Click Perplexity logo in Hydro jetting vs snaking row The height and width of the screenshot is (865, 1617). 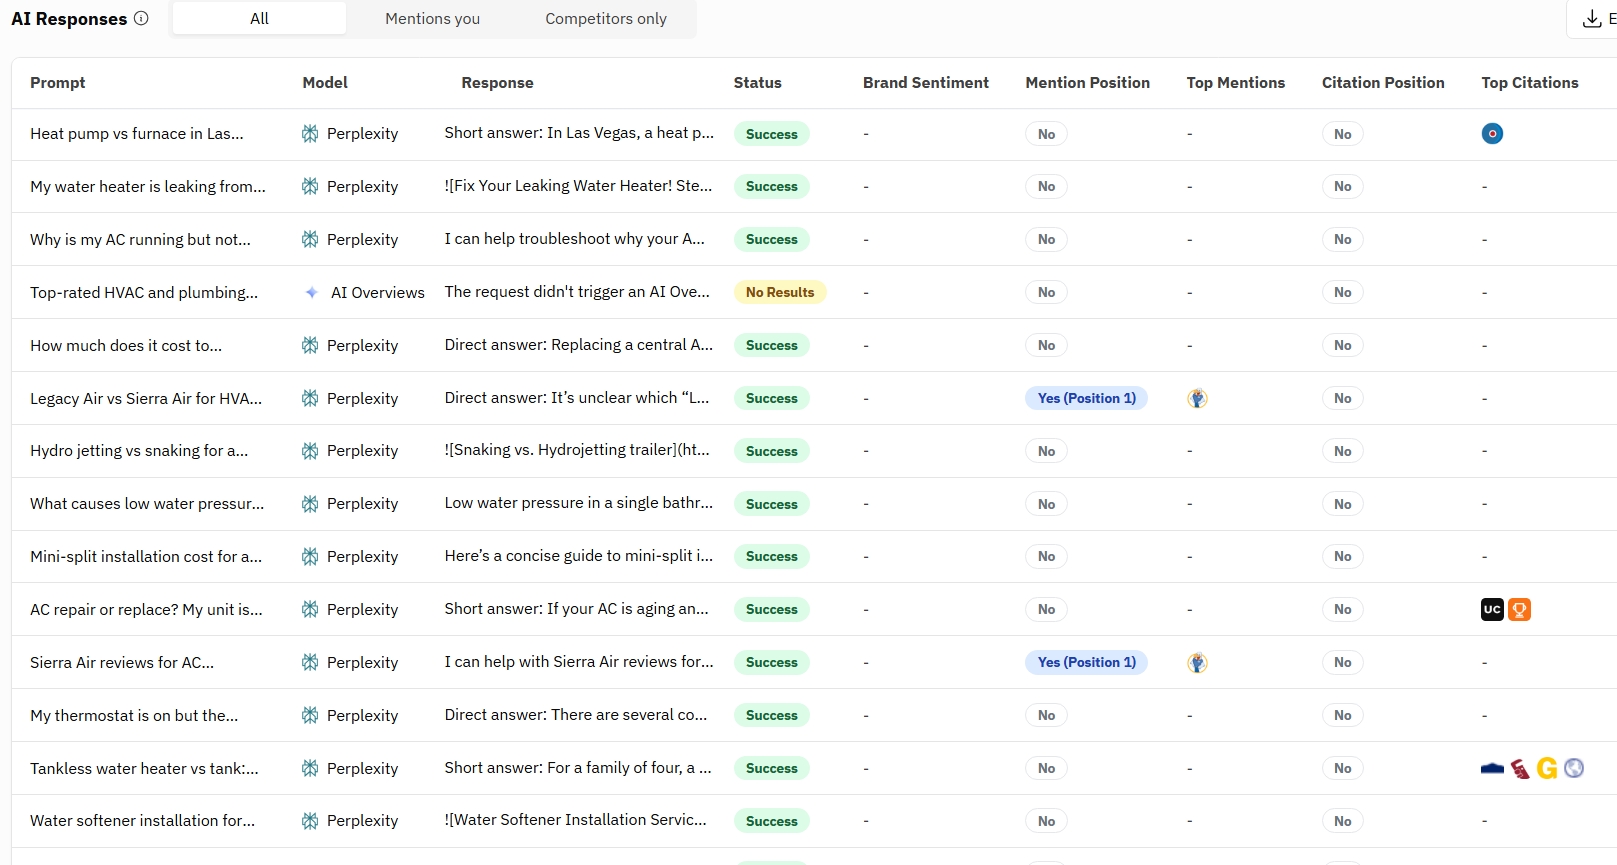point(310,451)
